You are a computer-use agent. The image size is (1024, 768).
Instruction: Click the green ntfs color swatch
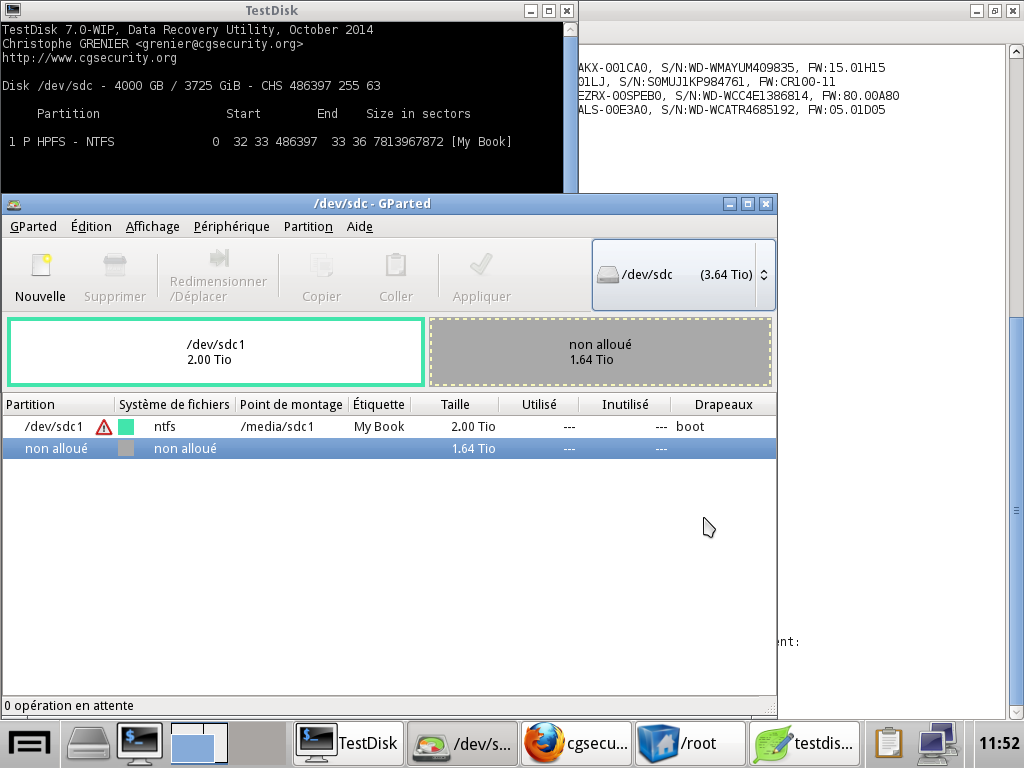pos(126,427)
